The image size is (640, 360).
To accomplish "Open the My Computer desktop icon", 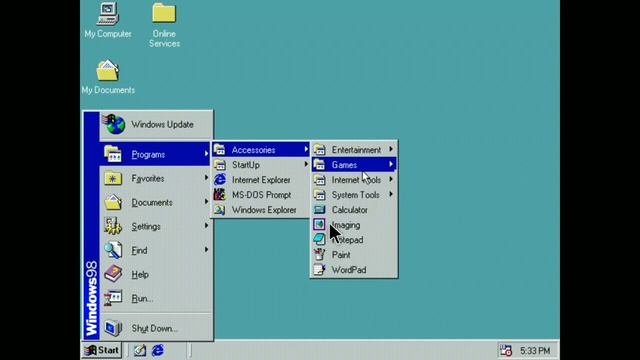I will click(x=107, y=14).
